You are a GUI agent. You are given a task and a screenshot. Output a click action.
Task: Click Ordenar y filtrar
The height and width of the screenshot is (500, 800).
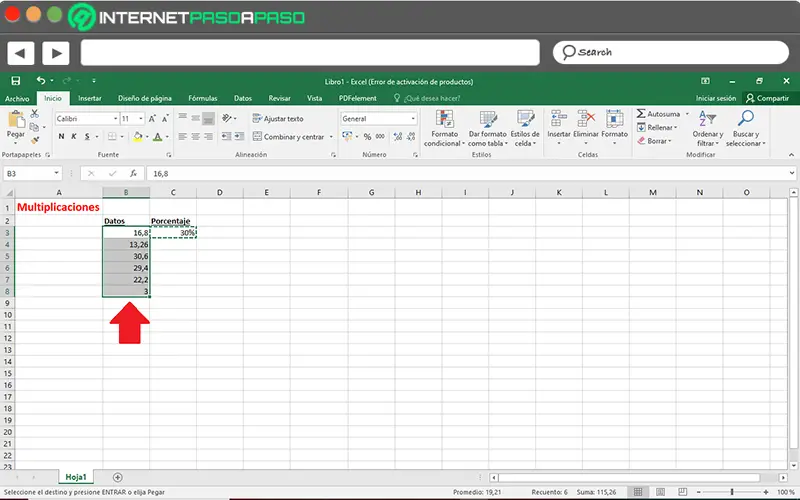coord(708,129)
